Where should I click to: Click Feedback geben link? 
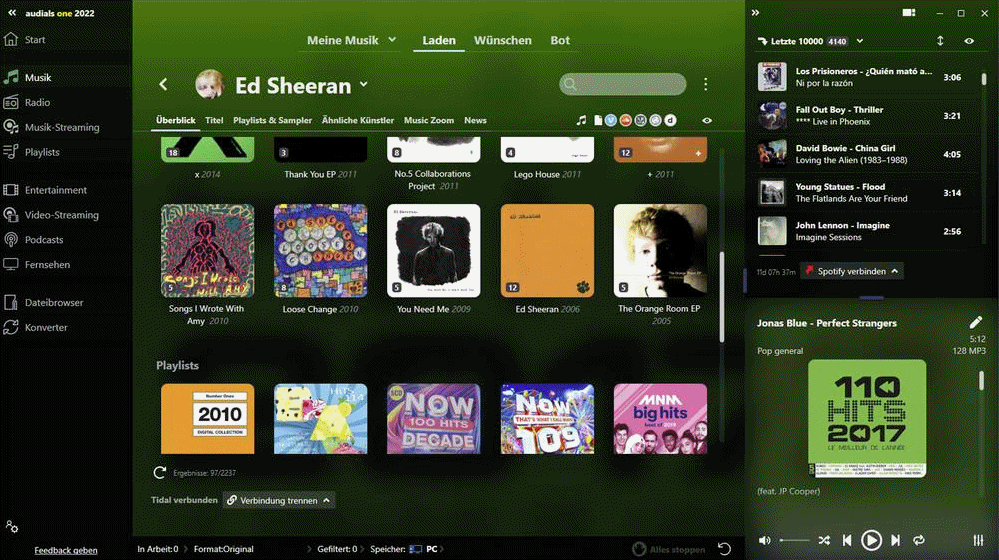click(66, 550)
